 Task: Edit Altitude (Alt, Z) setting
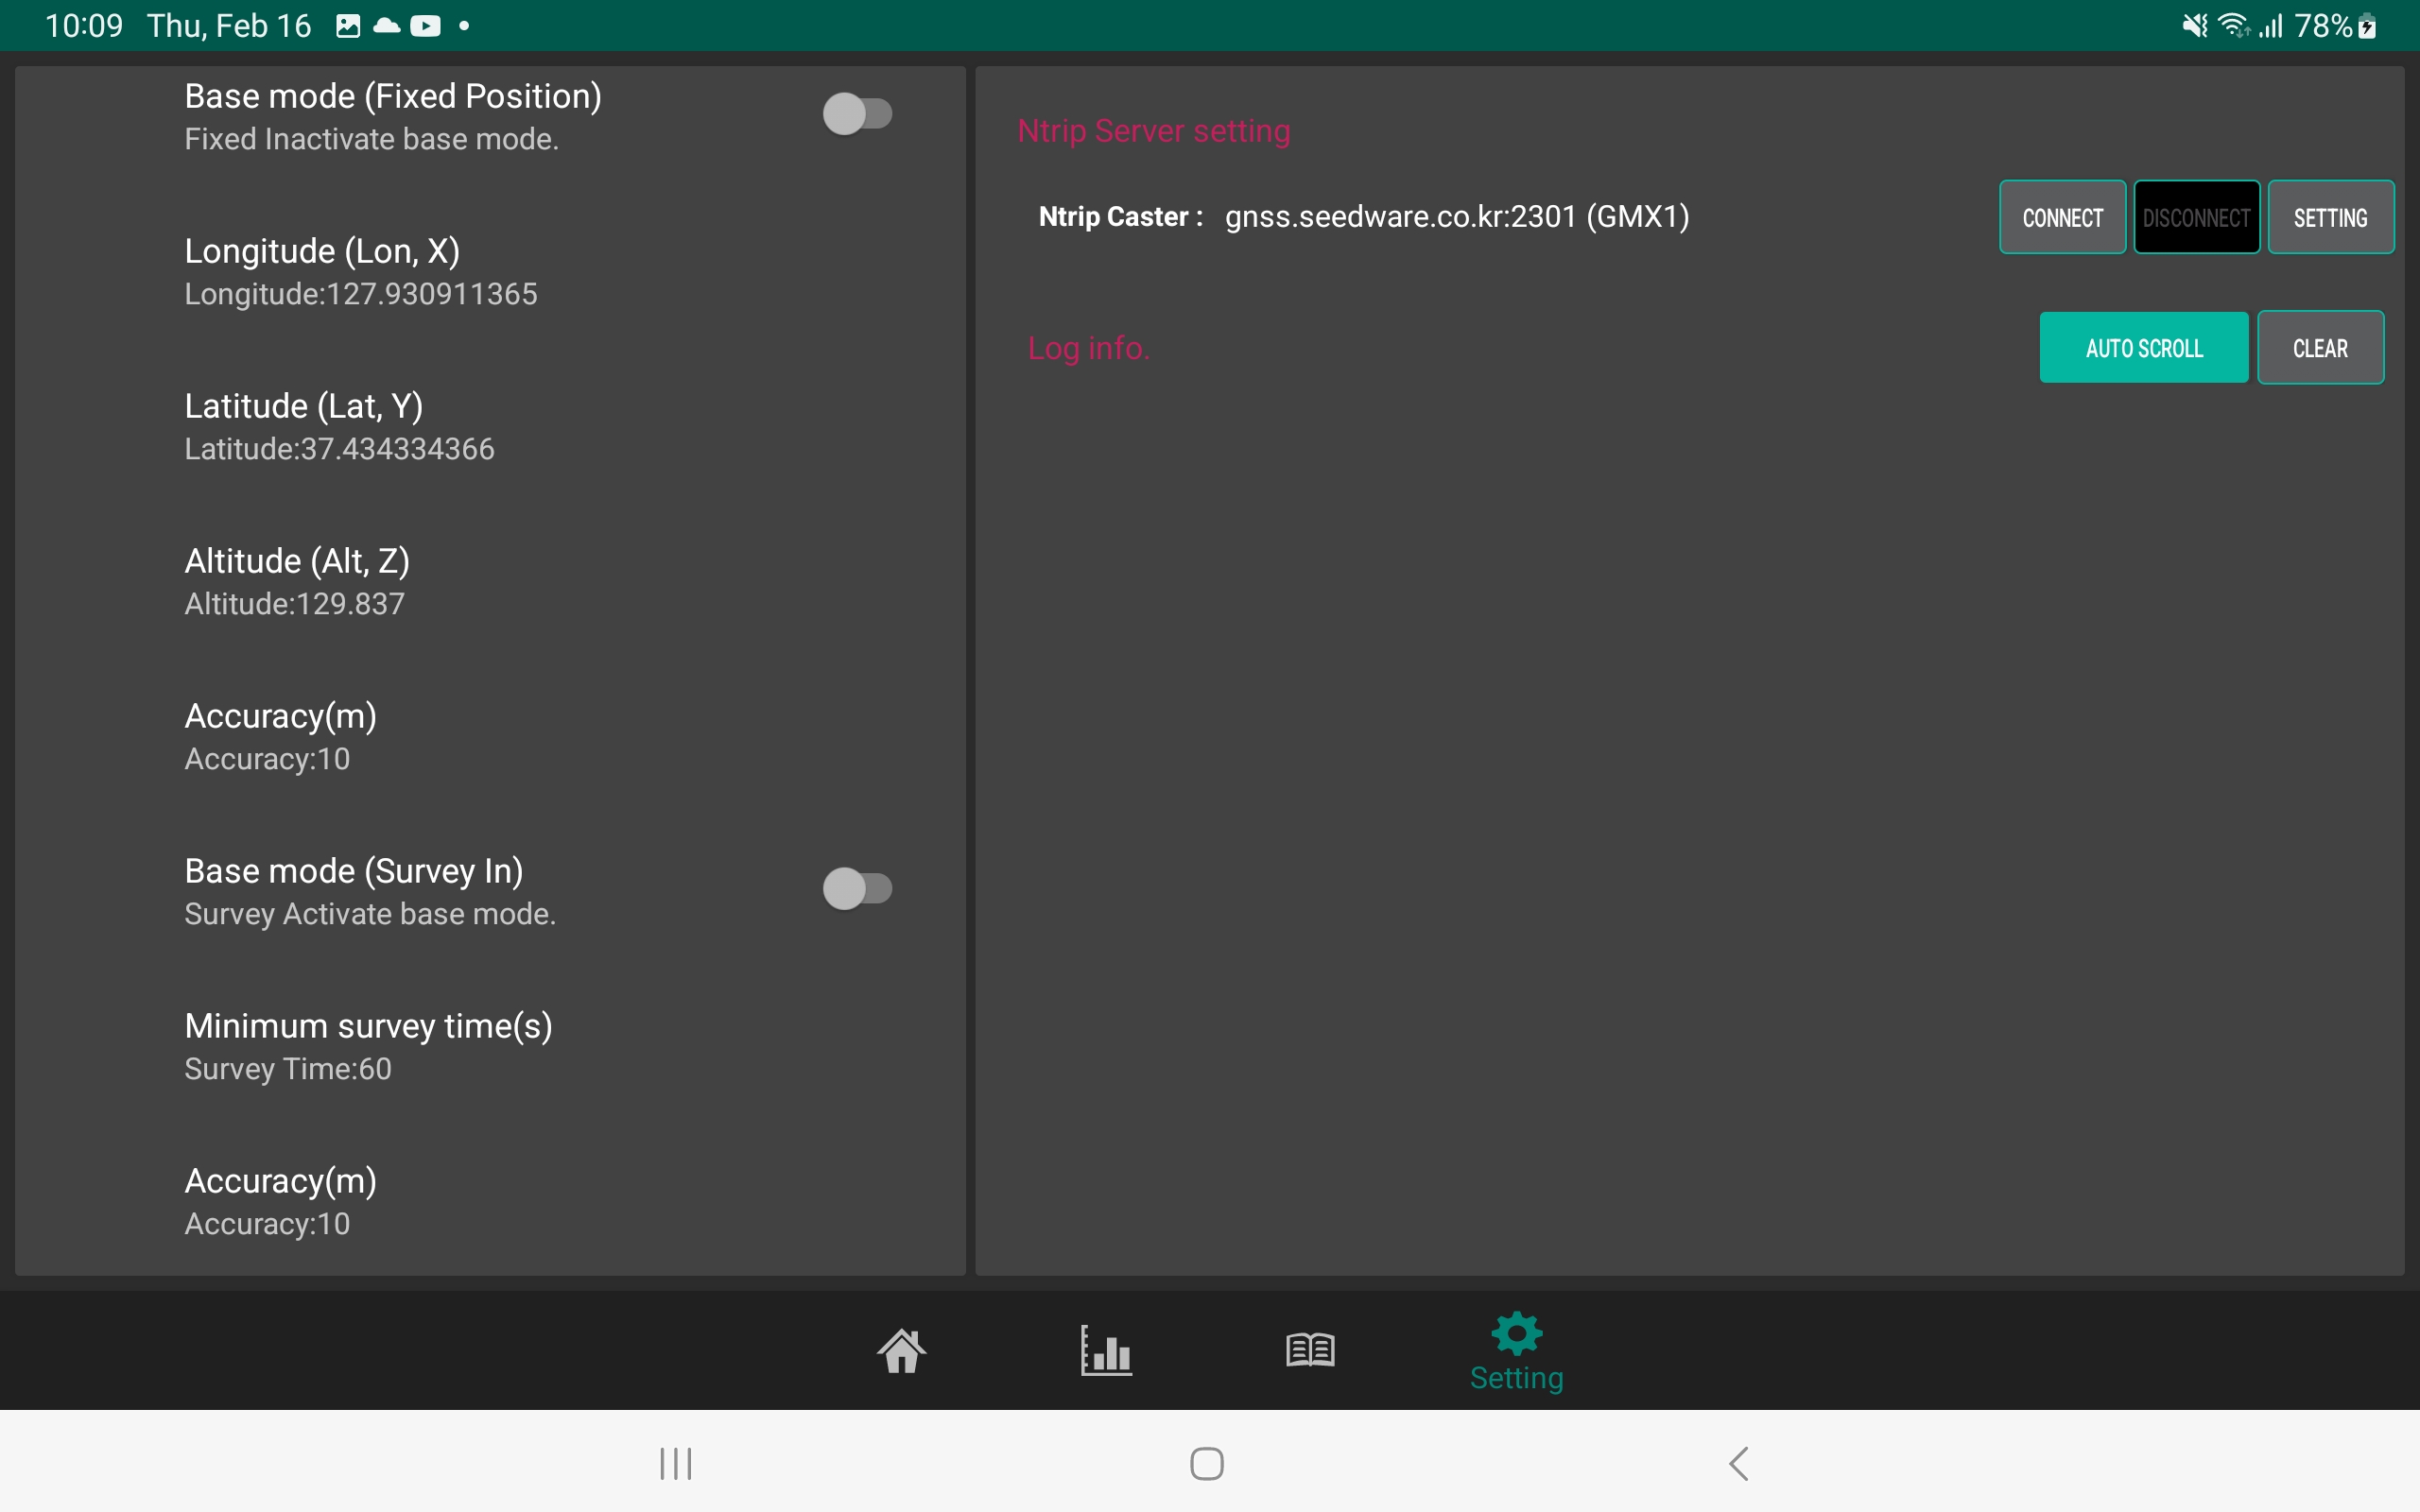point(490,582)
